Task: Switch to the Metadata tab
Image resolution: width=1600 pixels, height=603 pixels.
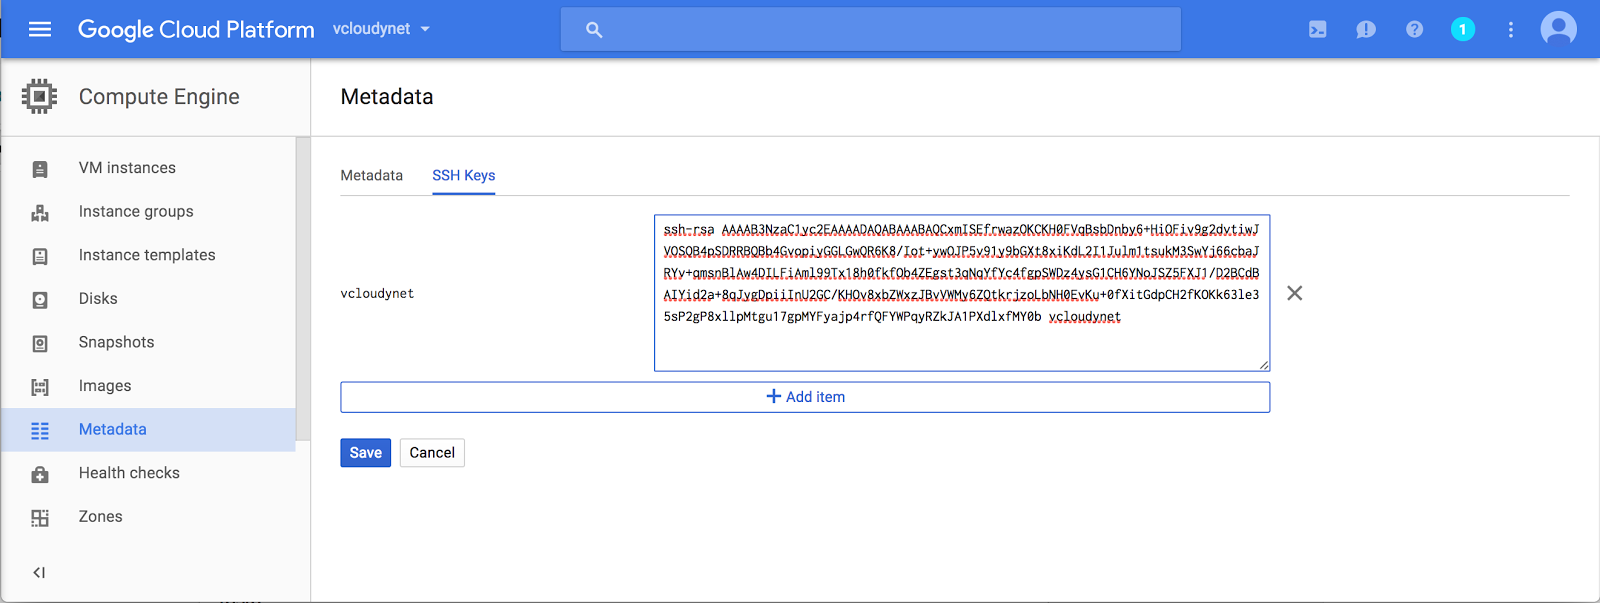Action: [372, 175]
